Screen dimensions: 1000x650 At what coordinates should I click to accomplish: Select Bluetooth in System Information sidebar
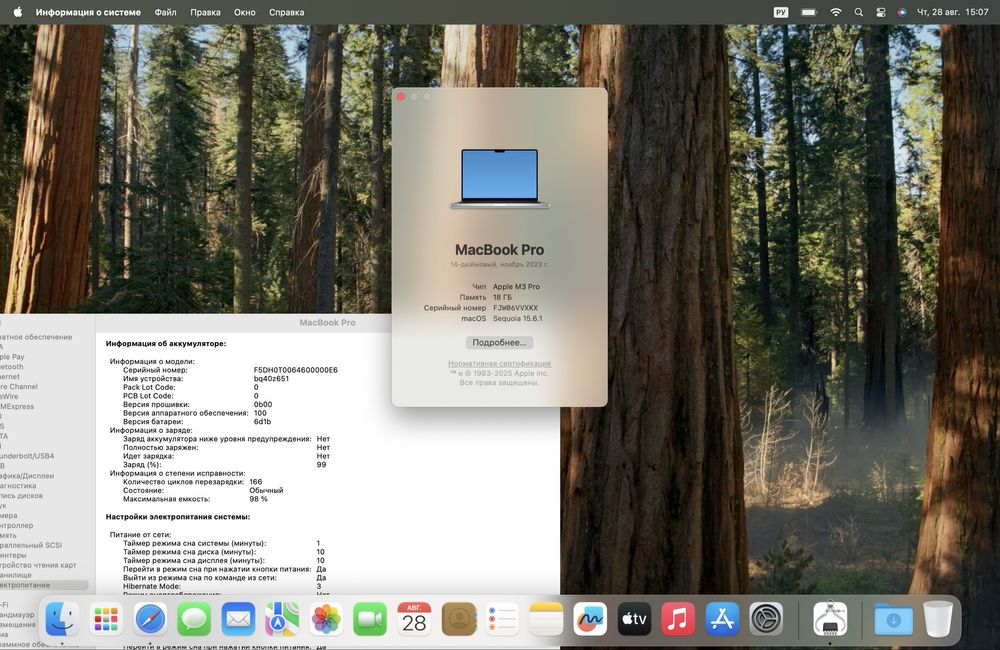coord(12,367)
